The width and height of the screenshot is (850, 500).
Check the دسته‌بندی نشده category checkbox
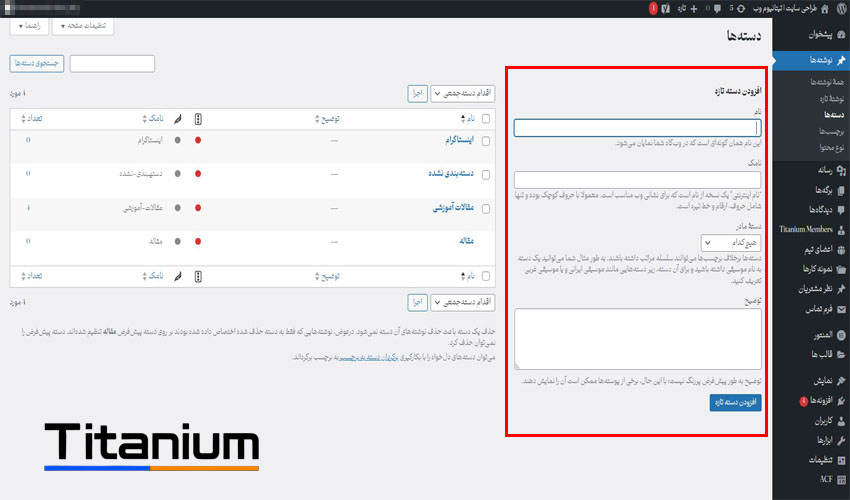pos(486,175)
